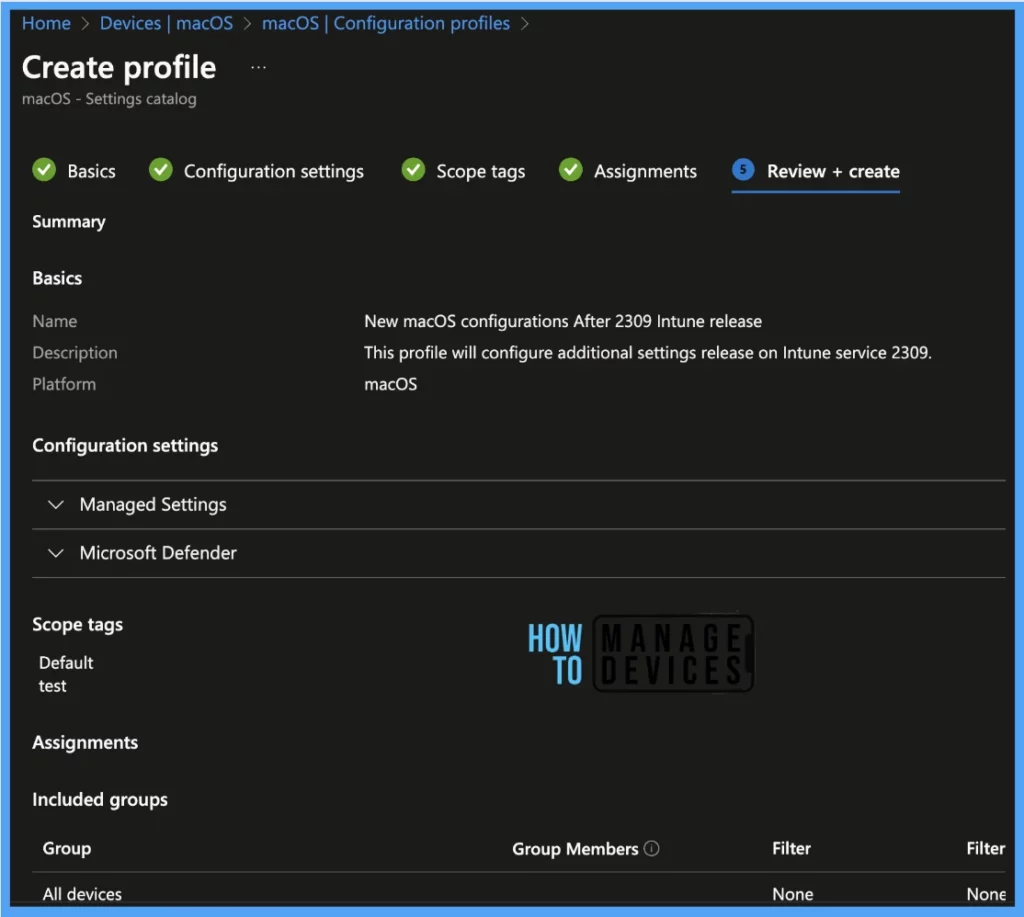The height and width of the screenshot is (917, 1024).
Task: Select the Review + create tab
Action: point(816,171)
